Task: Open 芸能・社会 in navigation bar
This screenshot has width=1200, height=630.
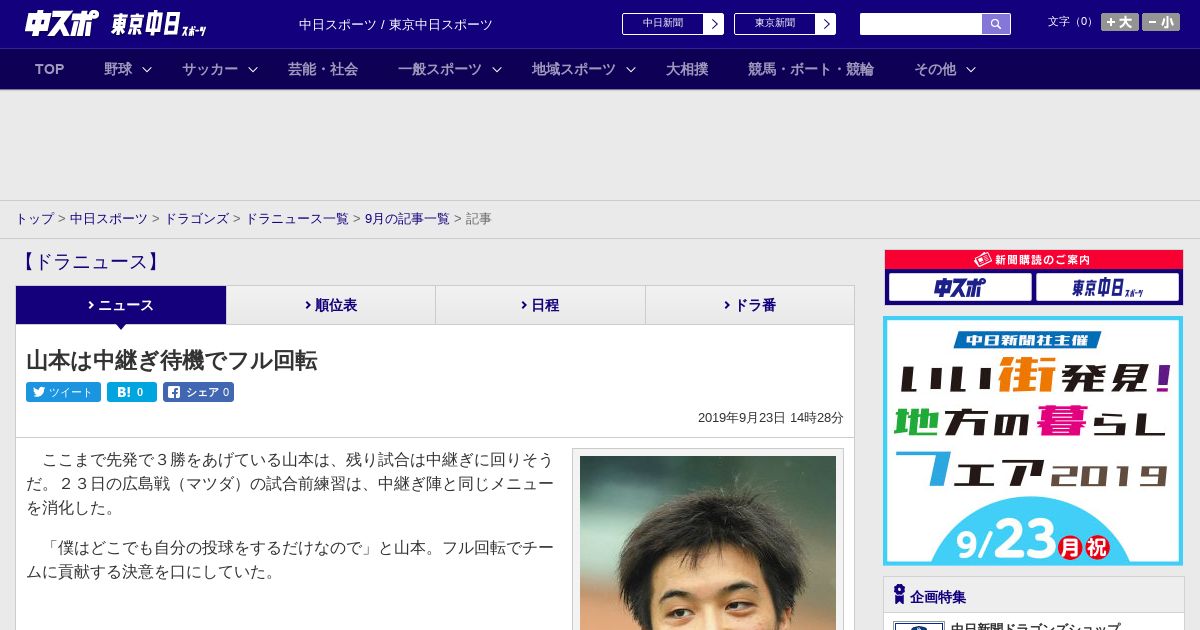Action: (x=323, y=69)
